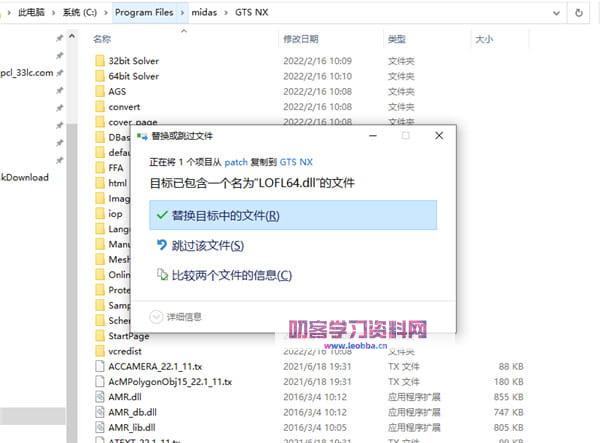
Task: Click the refresh icon beside the address bar
Action: [x=581, y=13]
